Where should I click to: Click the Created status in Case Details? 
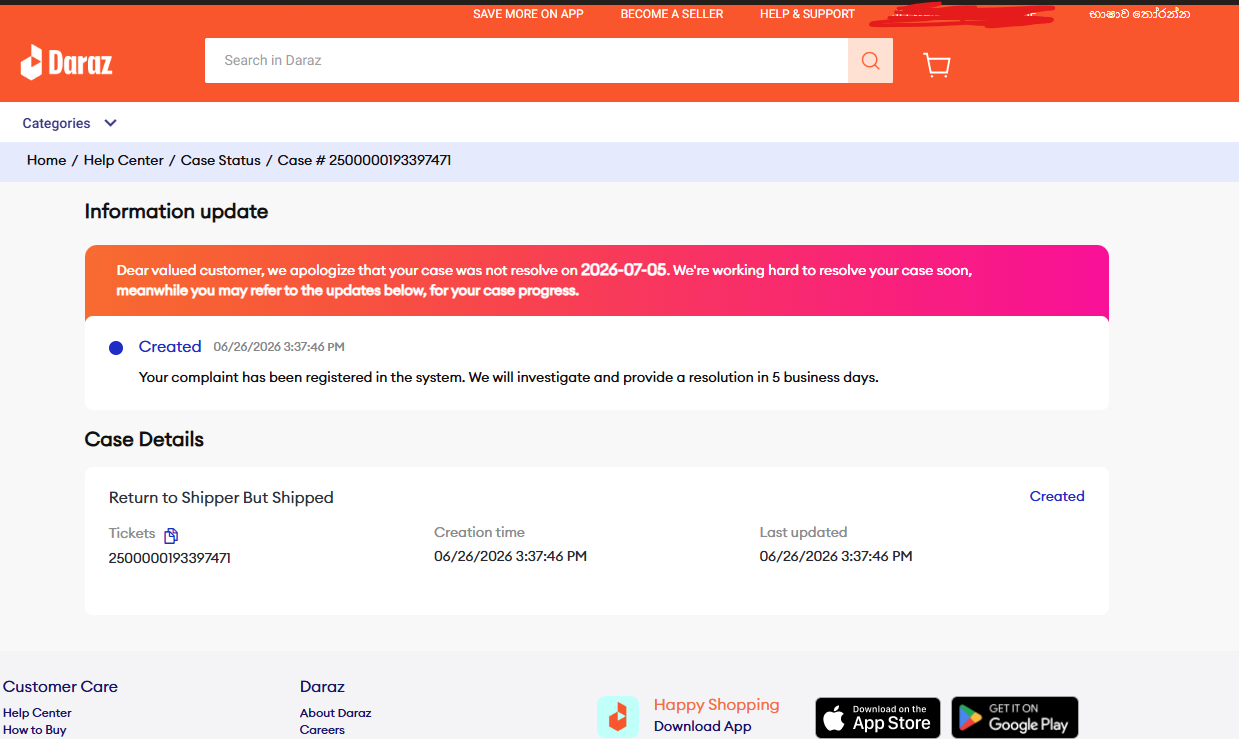click(x=1057, y=496)
